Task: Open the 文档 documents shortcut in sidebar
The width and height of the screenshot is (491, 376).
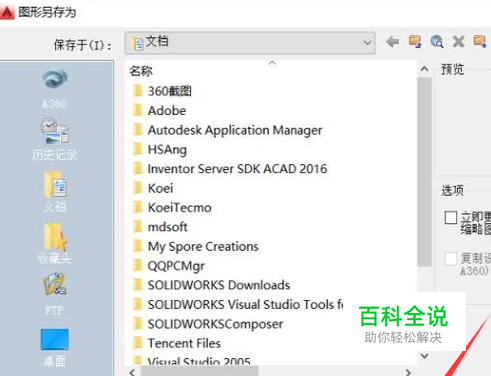Action: click(x=55, y=192)
